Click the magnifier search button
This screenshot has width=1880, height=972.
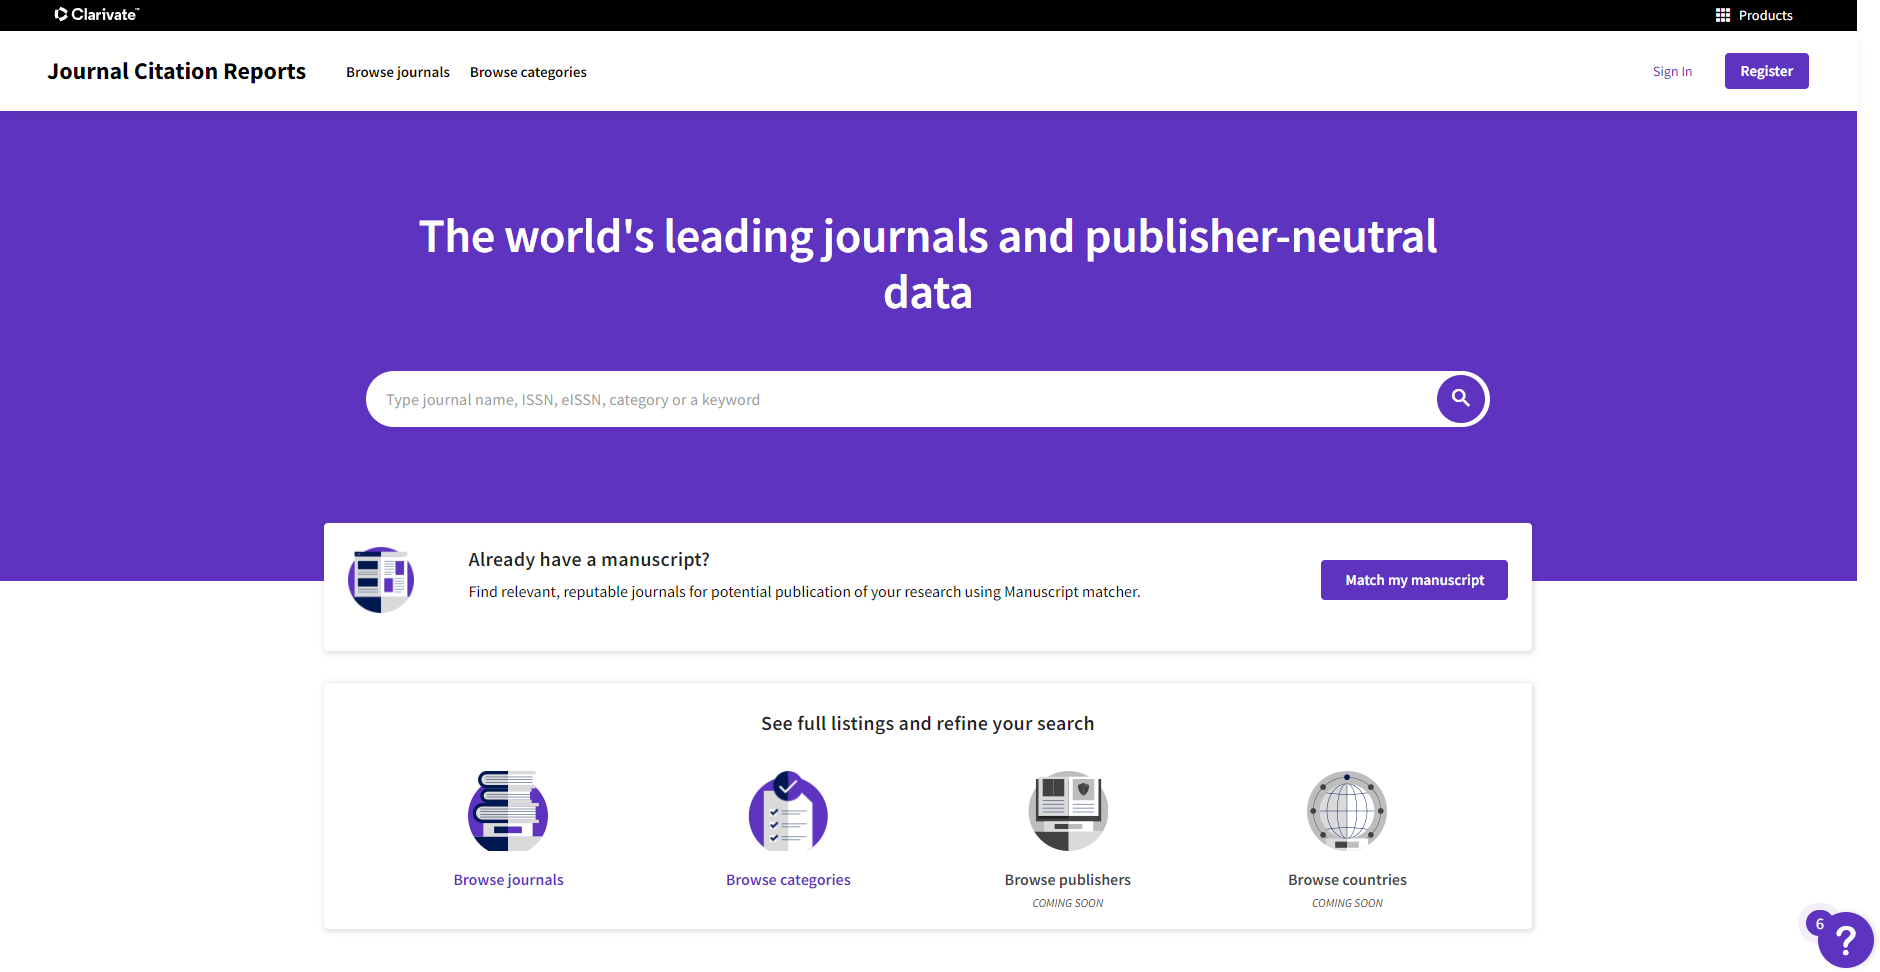[1461, 399]
